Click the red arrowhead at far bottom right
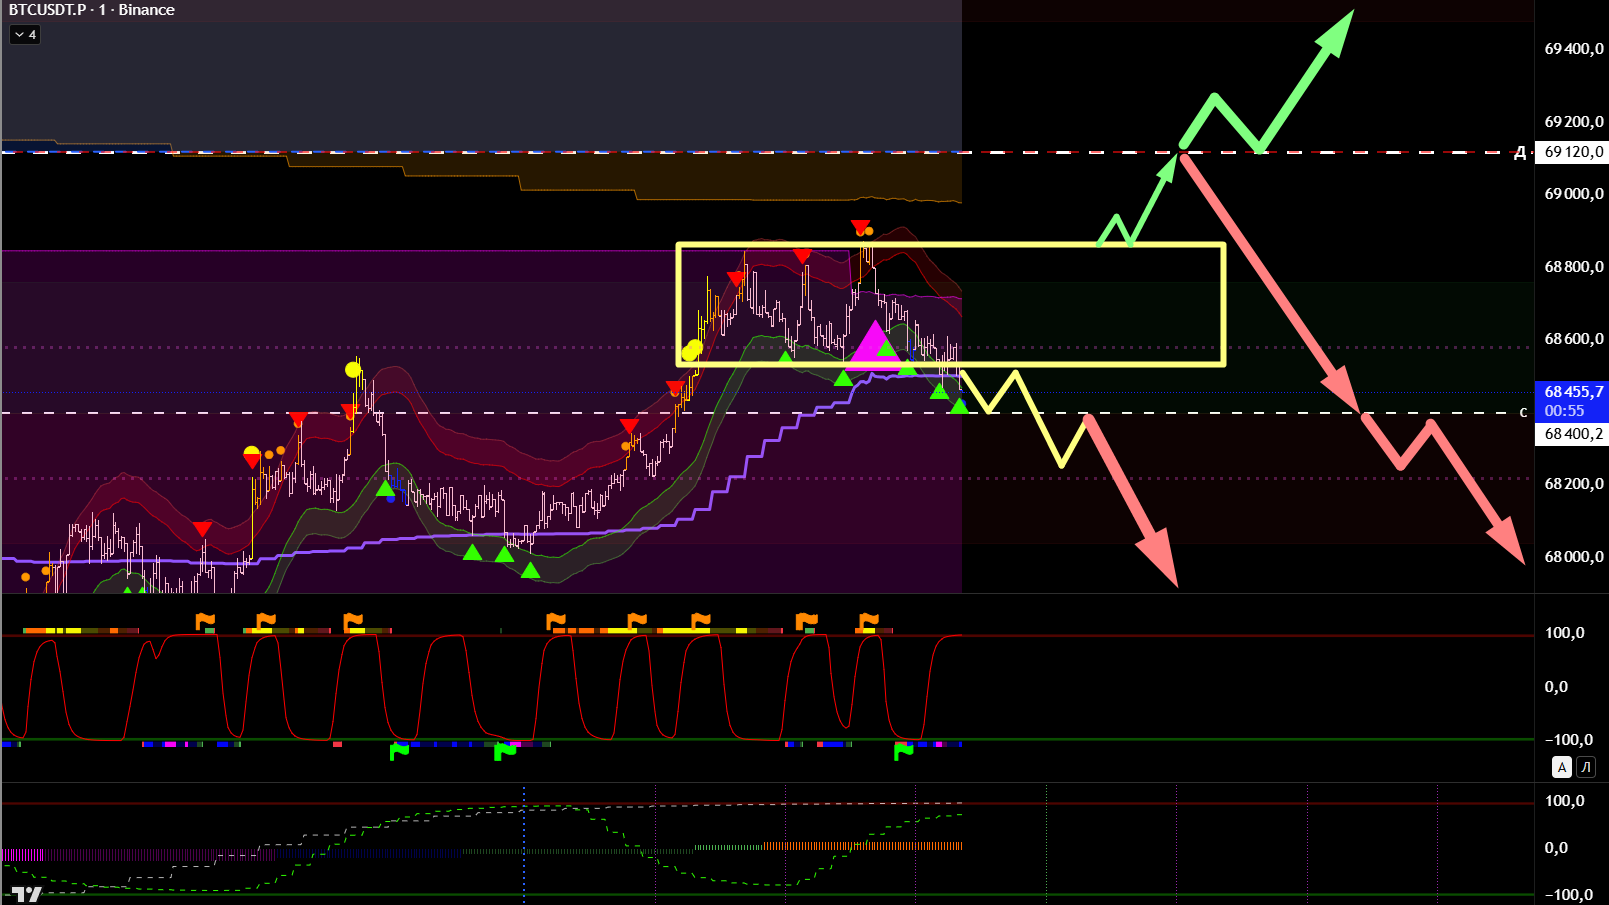This screenshot has width=1609, height=905. pos(1508,546)
